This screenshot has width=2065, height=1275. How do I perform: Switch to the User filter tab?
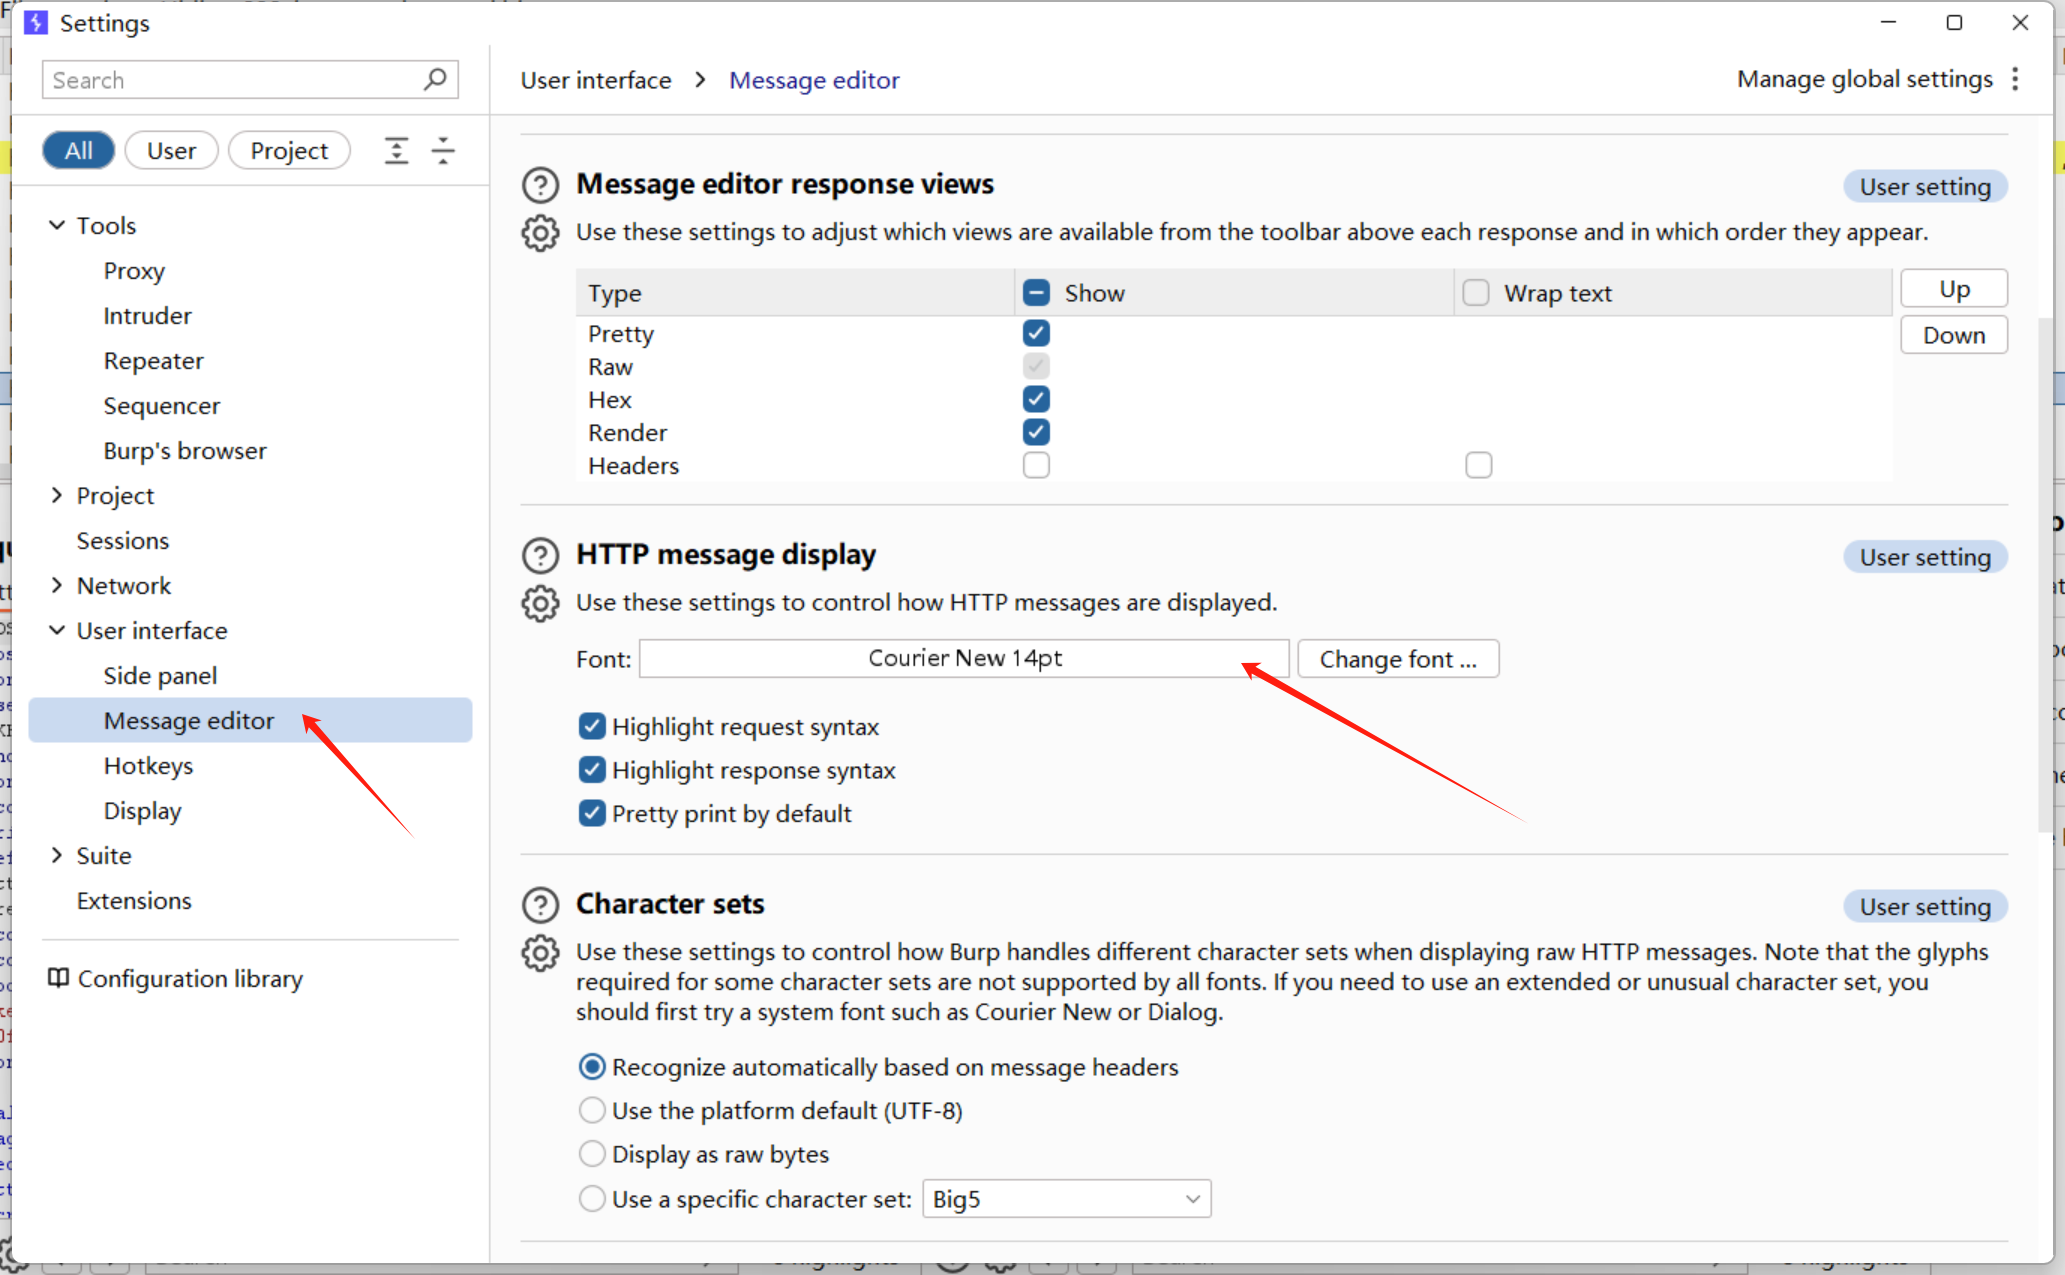[171, 151]
